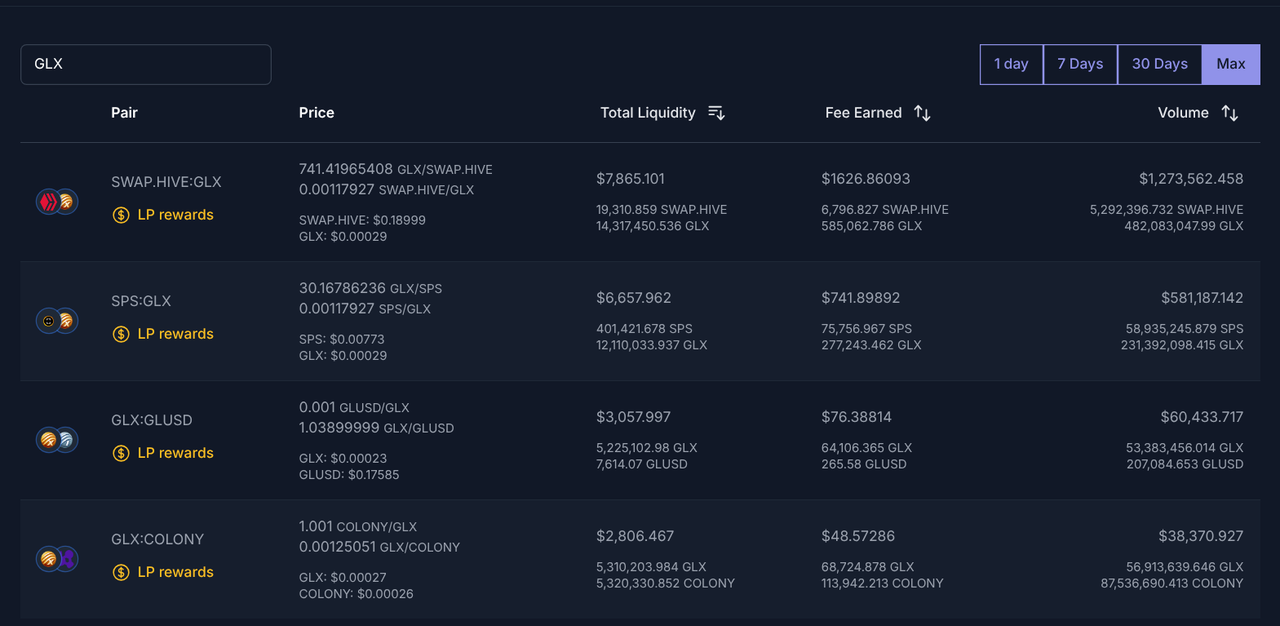
Task: Open the GLX:COLONY pair
Action: coord(157,539)
